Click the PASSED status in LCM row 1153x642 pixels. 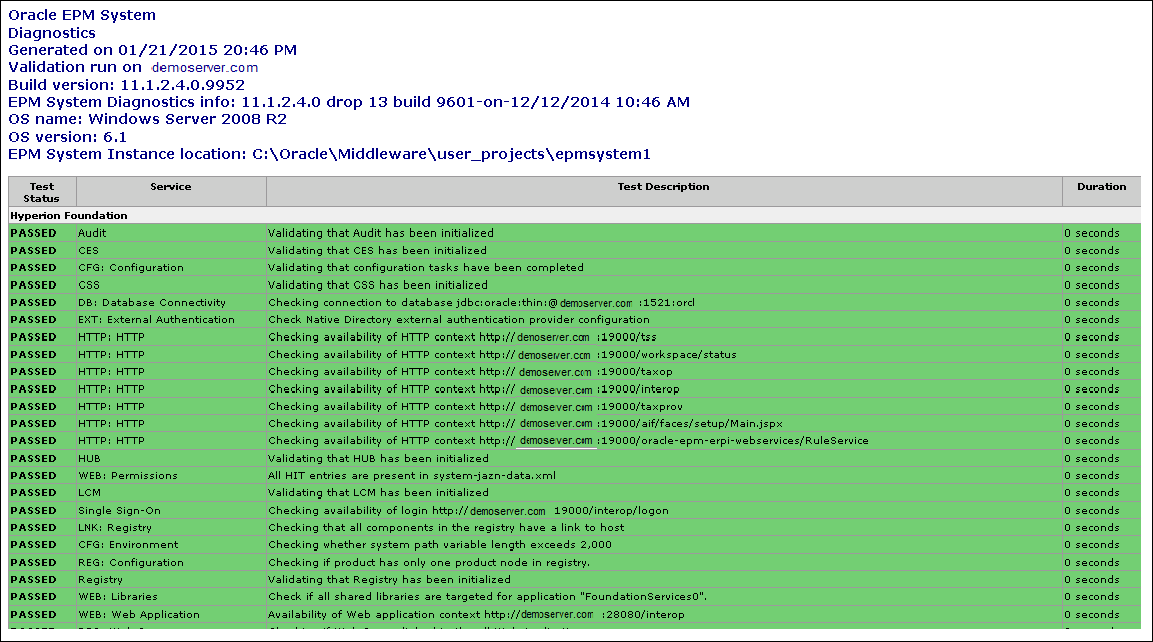point(33,493)
